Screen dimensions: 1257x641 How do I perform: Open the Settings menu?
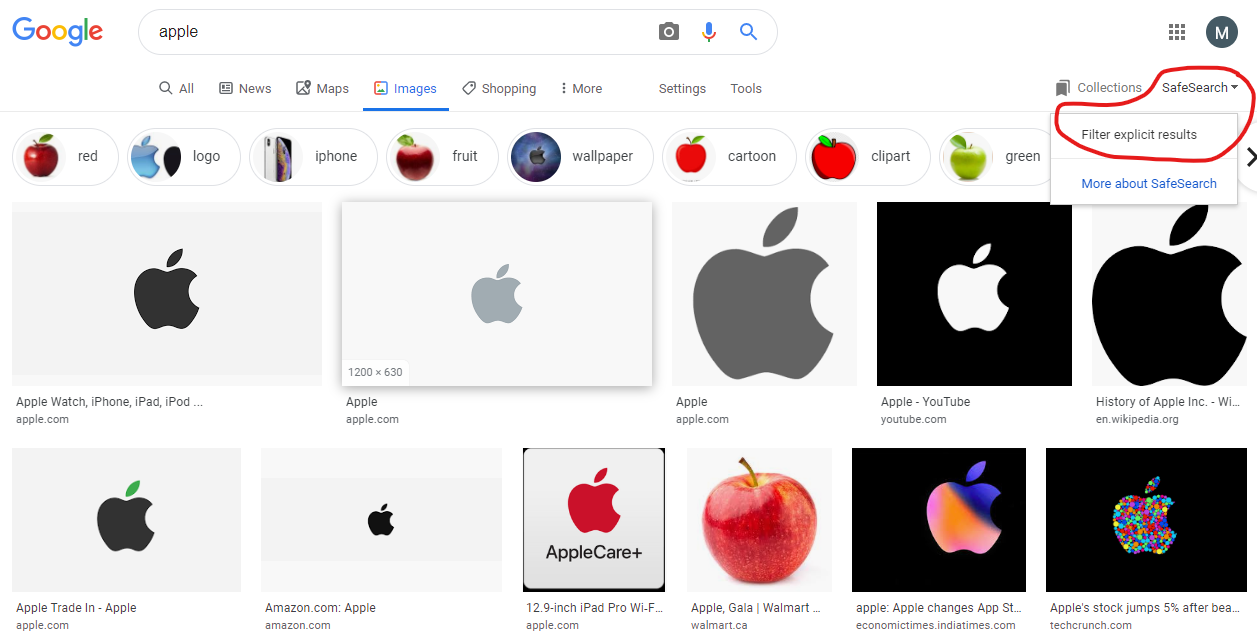tap(682, 88)
